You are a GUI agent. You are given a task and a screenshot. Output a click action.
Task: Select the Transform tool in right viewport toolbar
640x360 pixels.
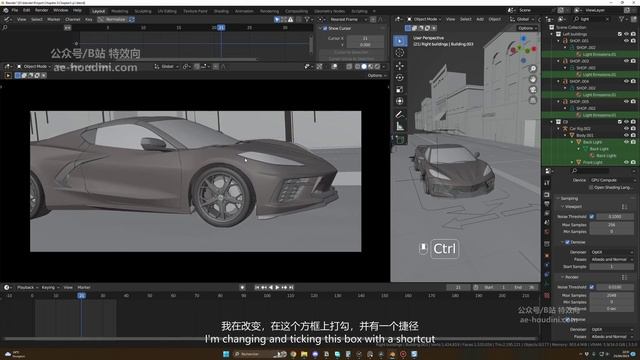pos(400,101)
